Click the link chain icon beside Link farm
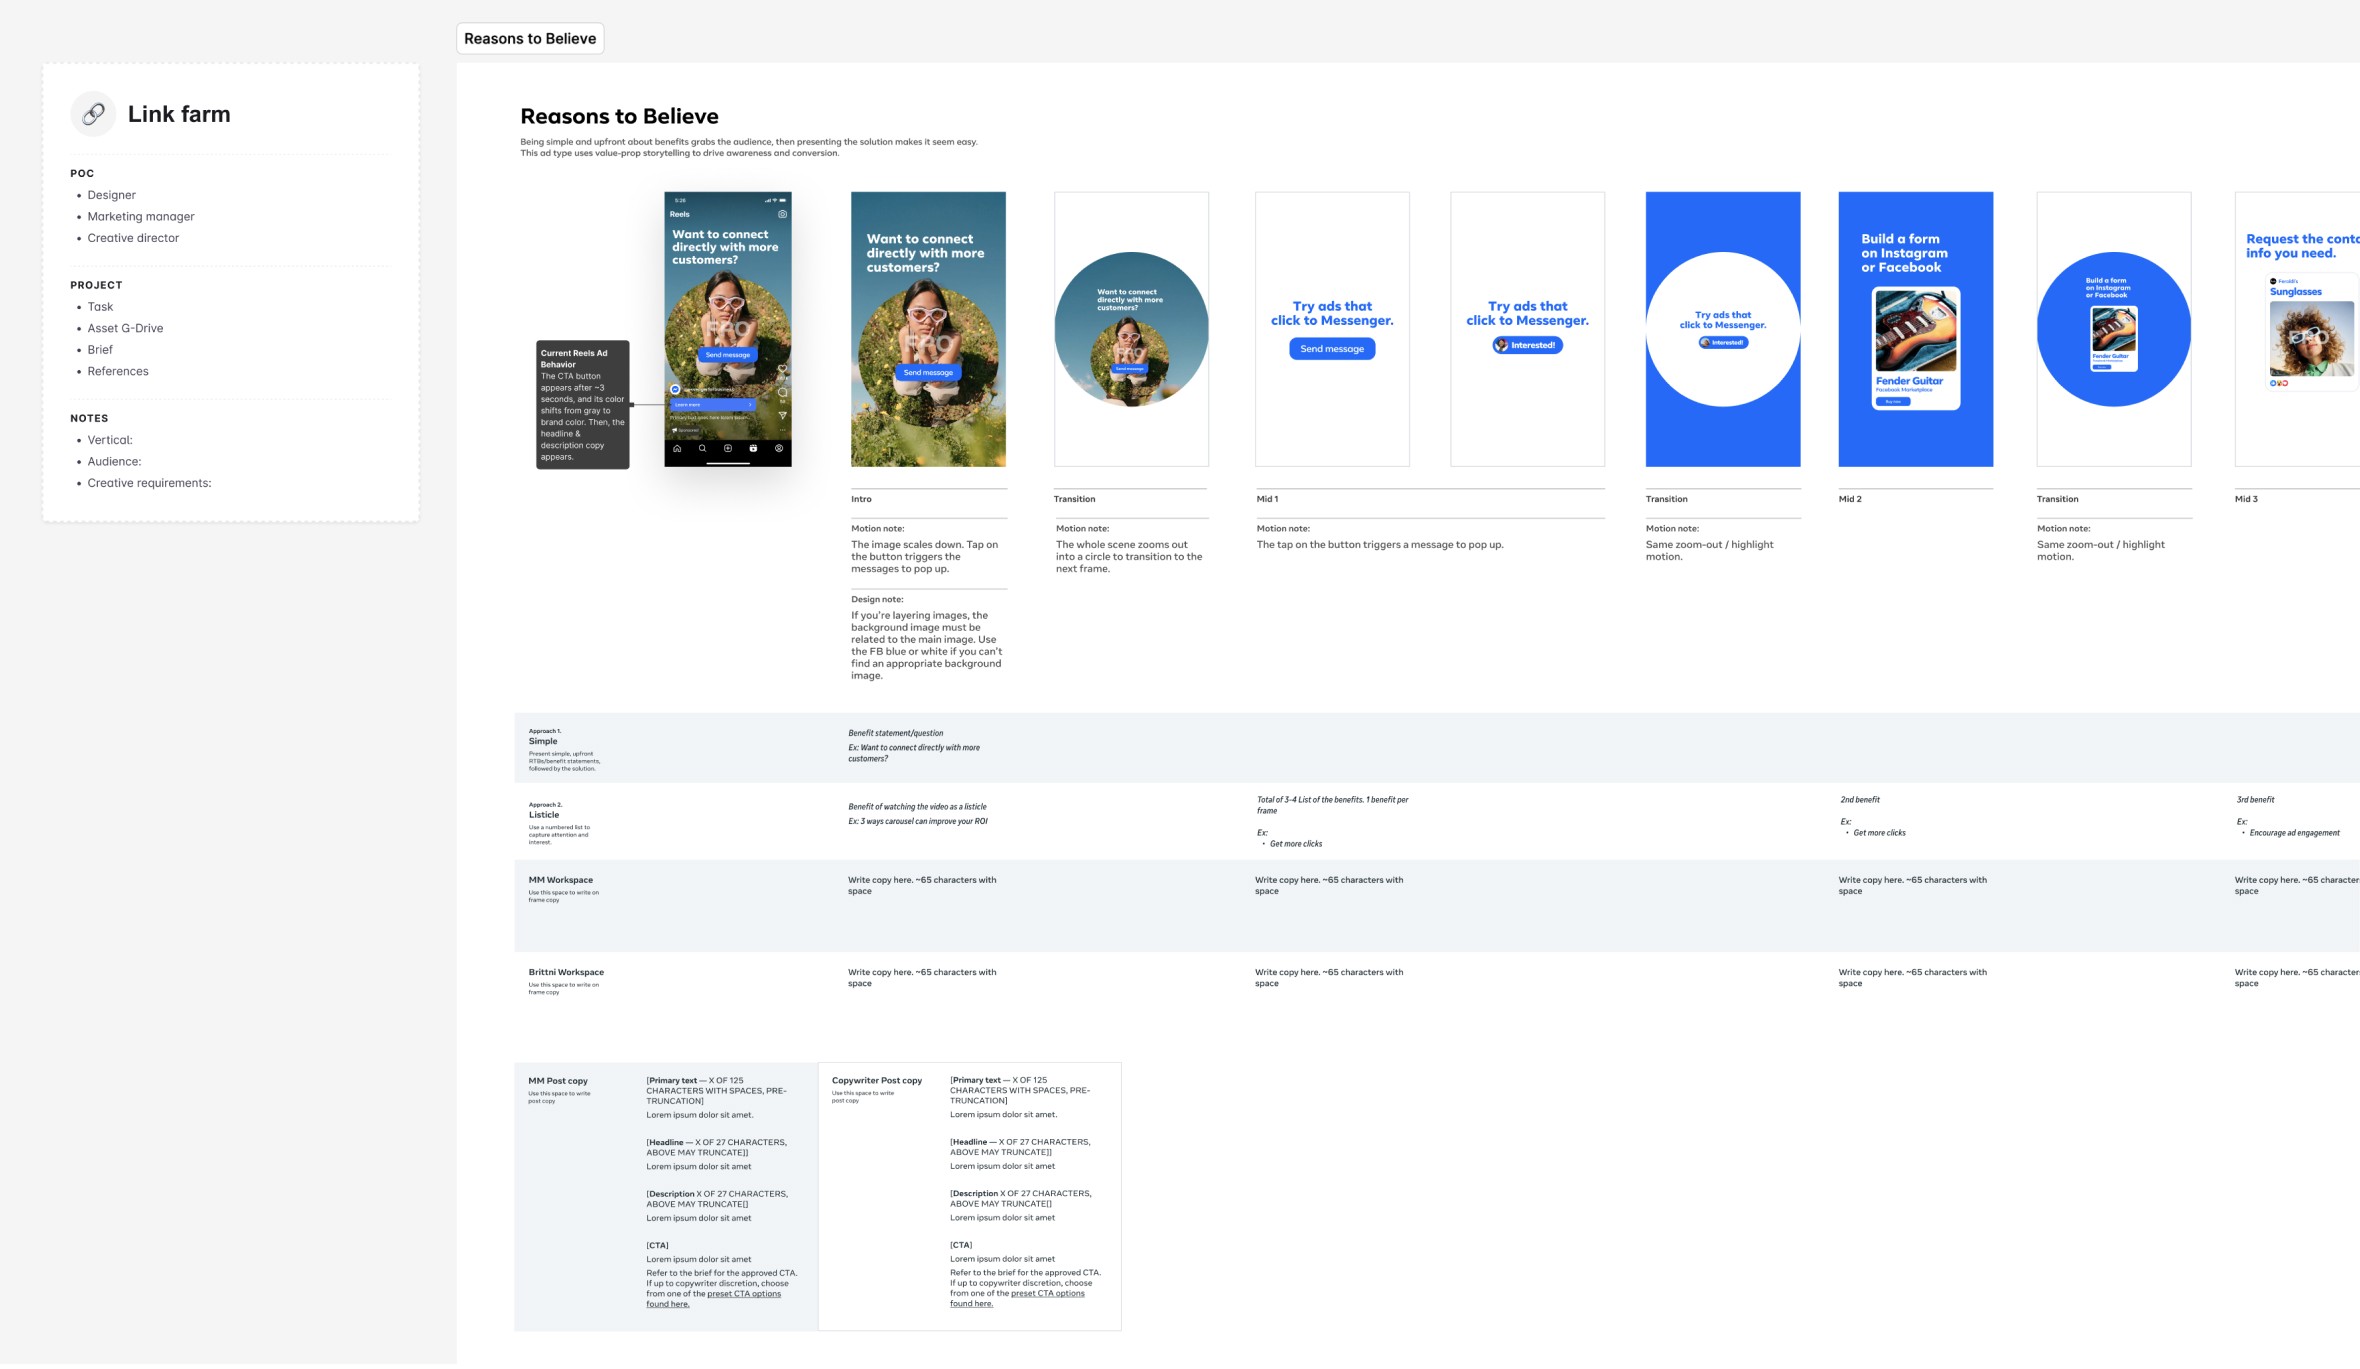2360x1369 pixels. click(93, 114)
